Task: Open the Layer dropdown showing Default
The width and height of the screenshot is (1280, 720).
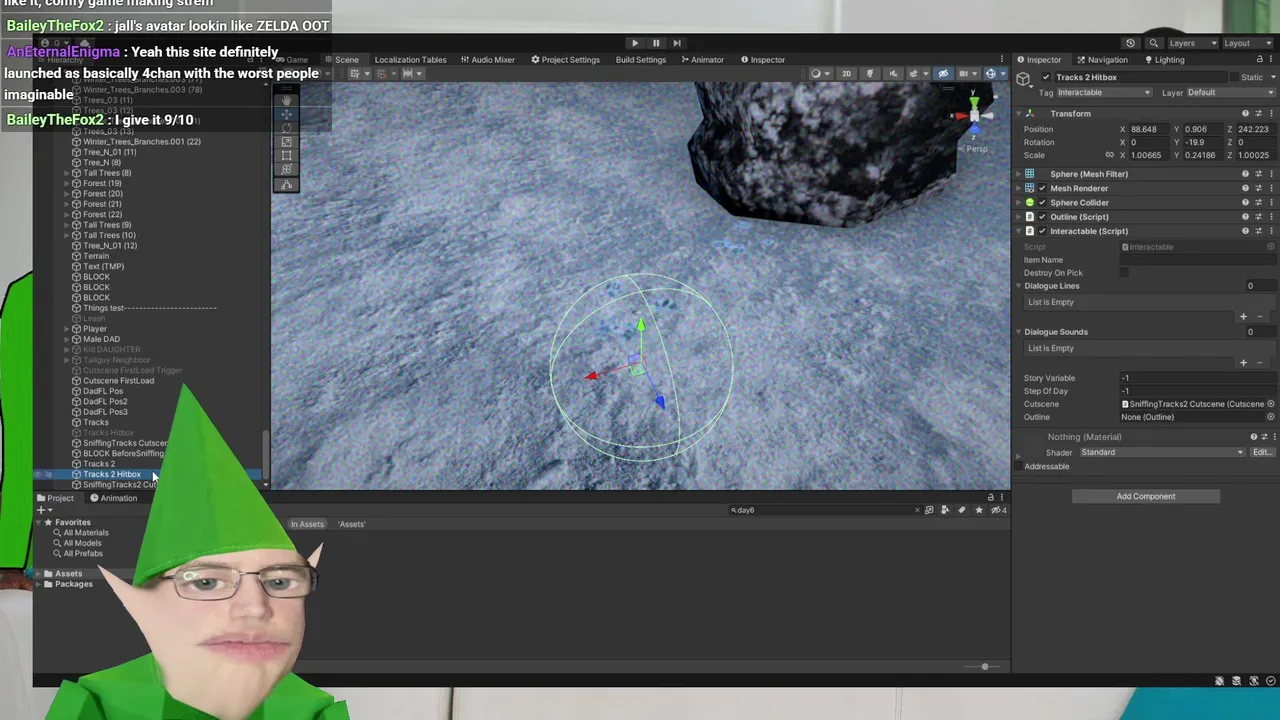Action: click(1230, 93)
